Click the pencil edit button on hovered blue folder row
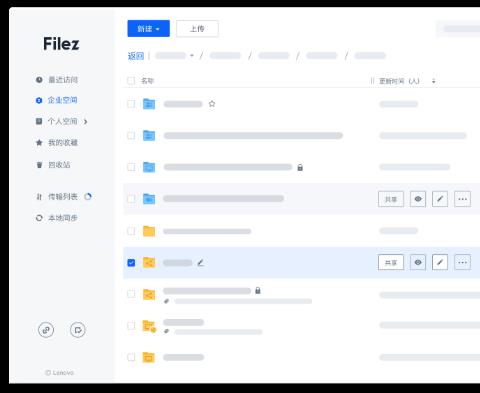Viewport: 480px width, 393px height. tap(440, 199)
